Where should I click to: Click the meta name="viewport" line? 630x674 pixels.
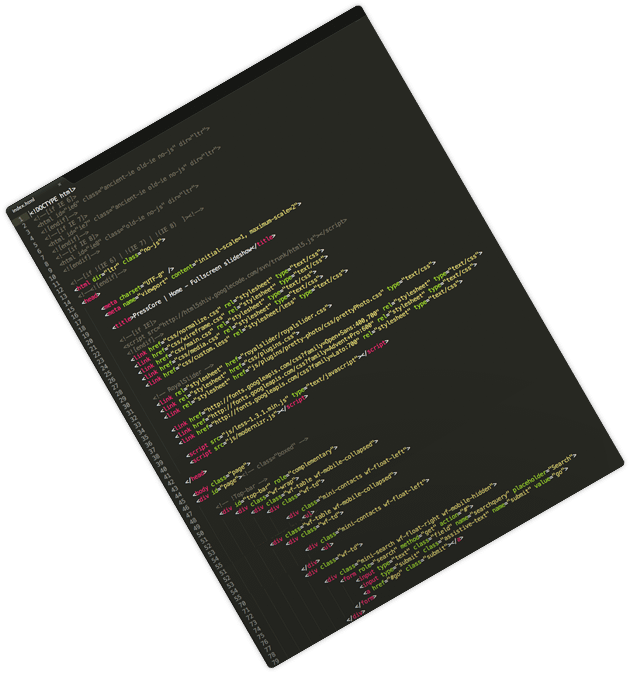[203, 259]
